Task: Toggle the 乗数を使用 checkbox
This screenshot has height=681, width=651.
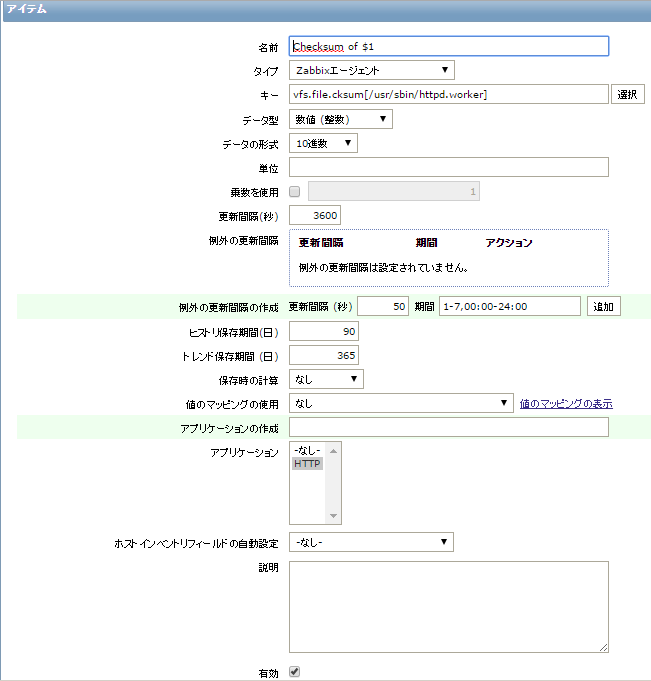Action: (x=294, y=192)
